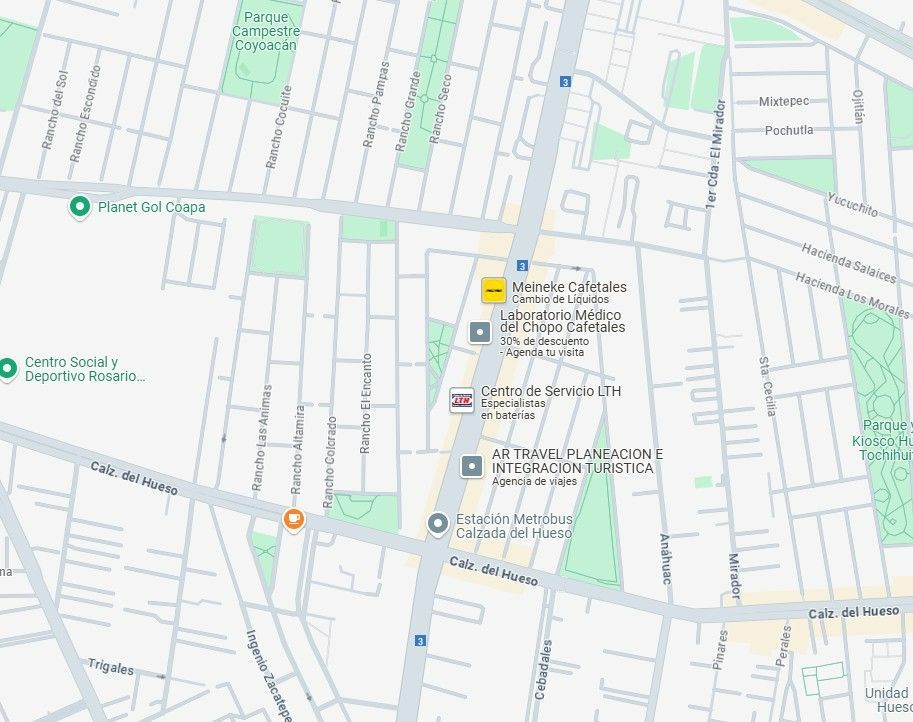Viewport: 913px width, 722px height.
Task: Click the Rancho Cocuite street name
Action: point(278,127)
